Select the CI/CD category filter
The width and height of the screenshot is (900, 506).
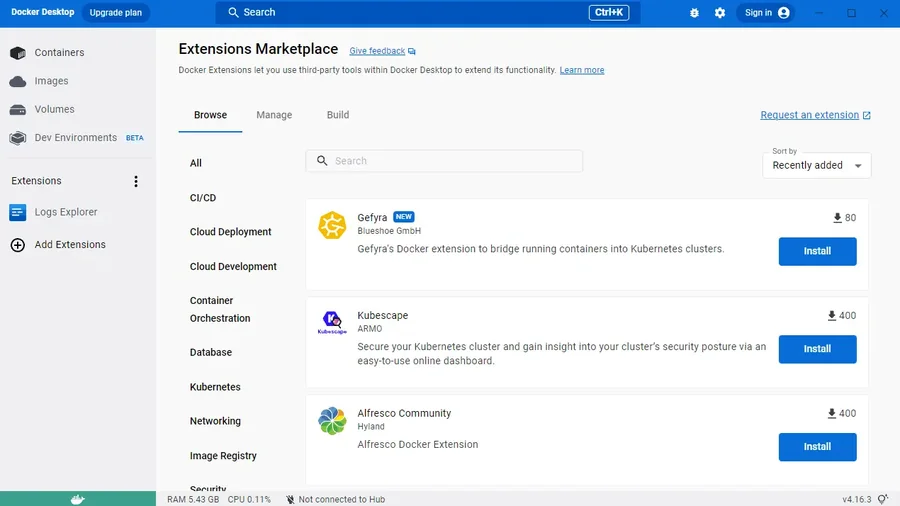tap(203, 198)
